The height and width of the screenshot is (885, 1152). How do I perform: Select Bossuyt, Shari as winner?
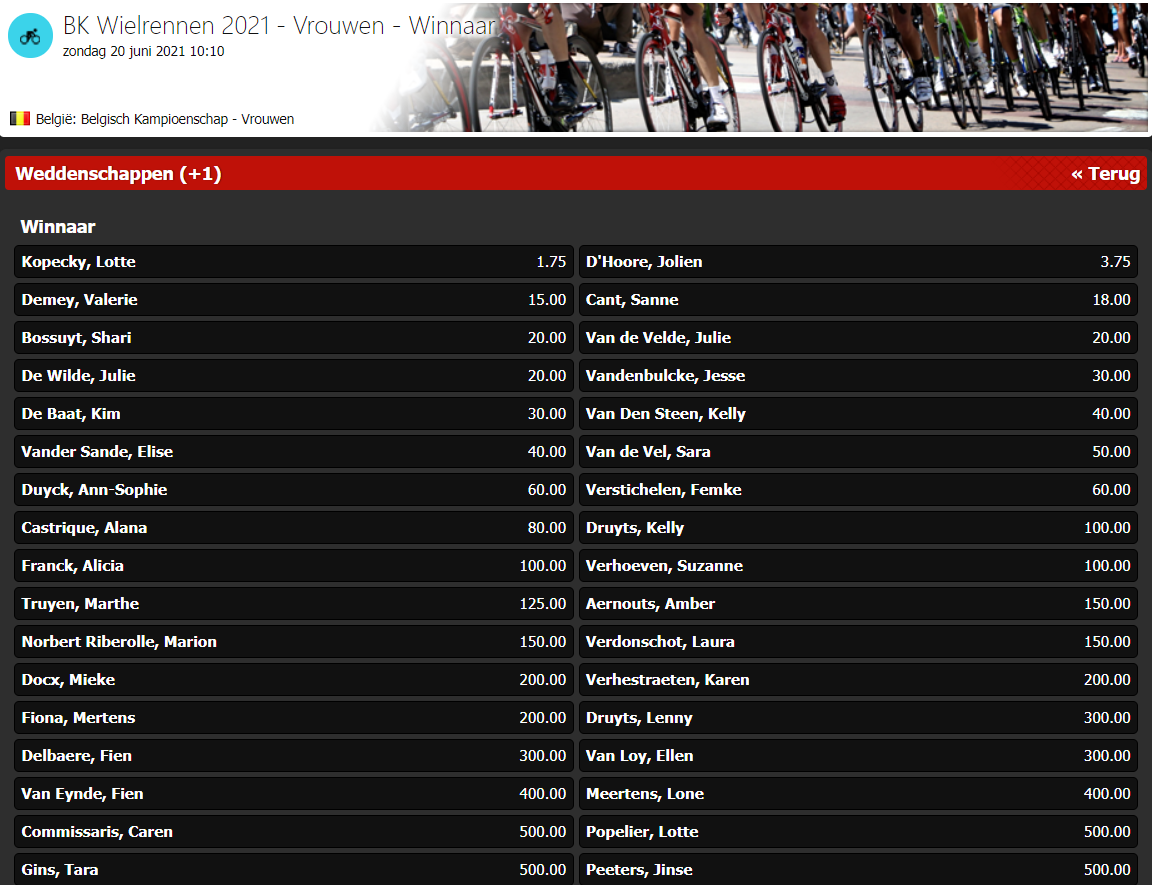click(294, 338)
